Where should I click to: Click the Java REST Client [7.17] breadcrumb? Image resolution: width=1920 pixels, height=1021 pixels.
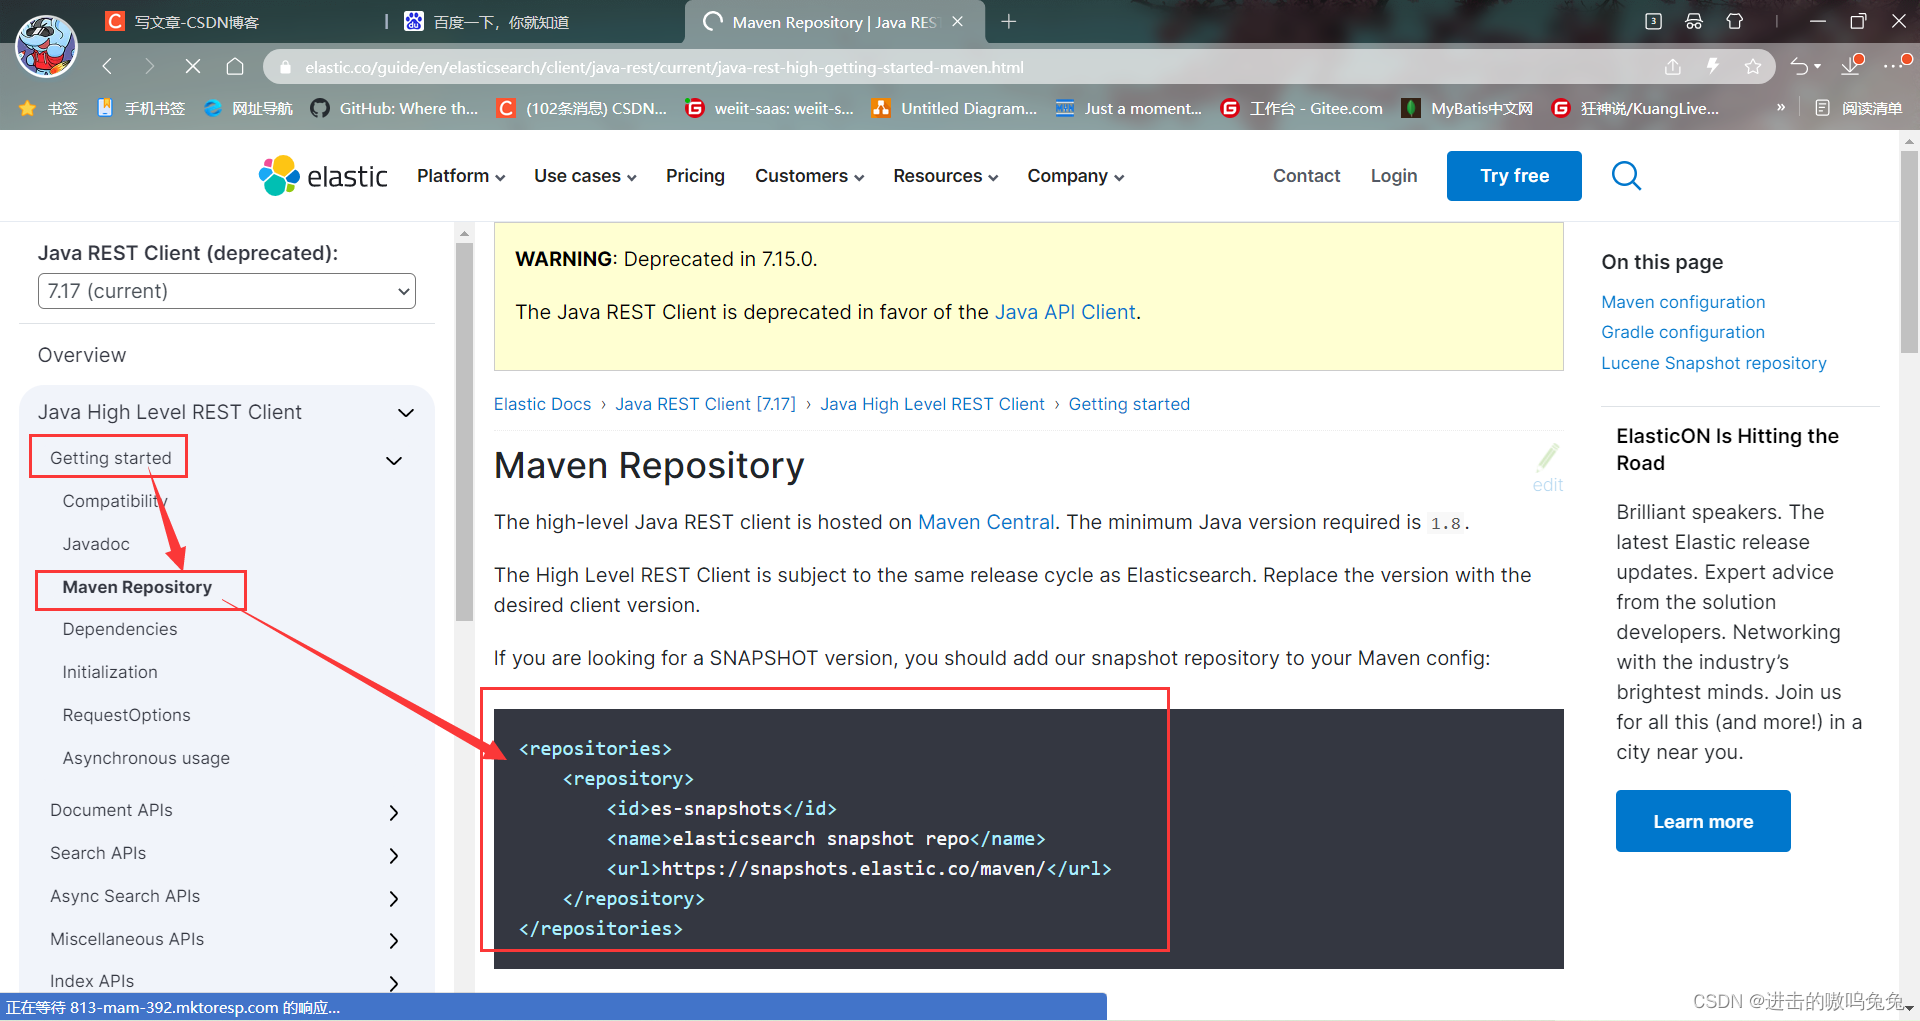click(706, 404)
